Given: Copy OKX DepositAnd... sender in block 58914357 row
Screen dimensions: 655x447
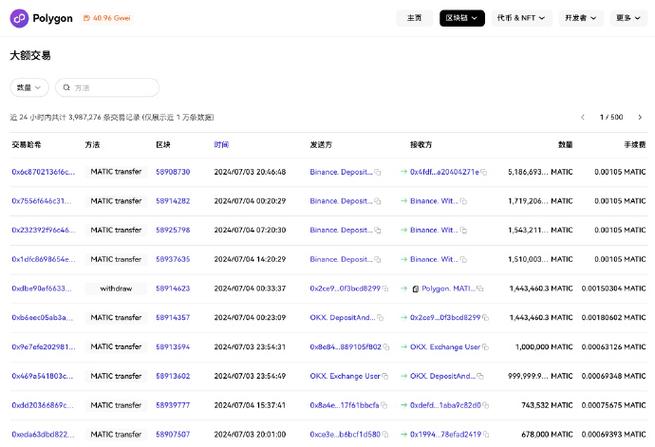Looking at the screenshot, I should (380, 317).
